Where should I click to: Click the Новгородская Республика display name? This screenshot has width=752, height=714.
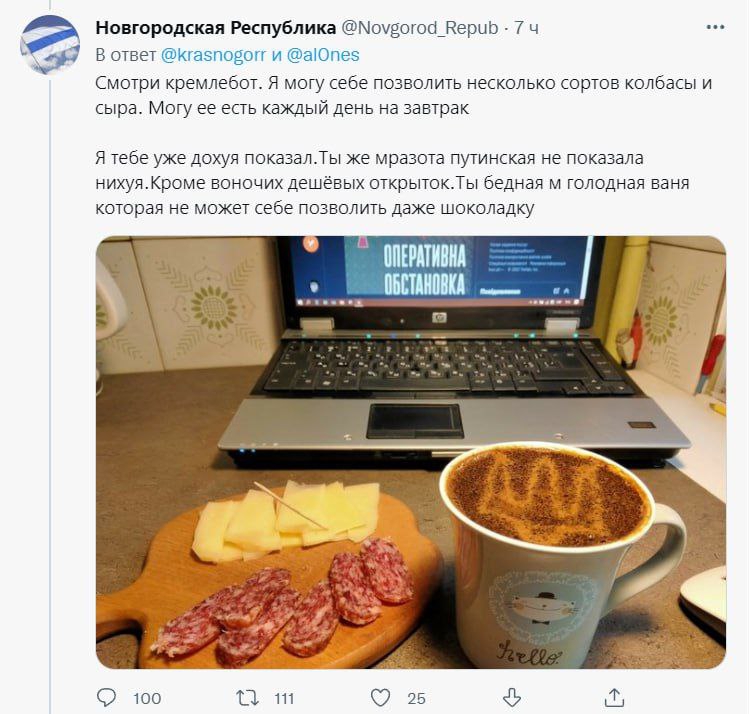click(215, 28)
